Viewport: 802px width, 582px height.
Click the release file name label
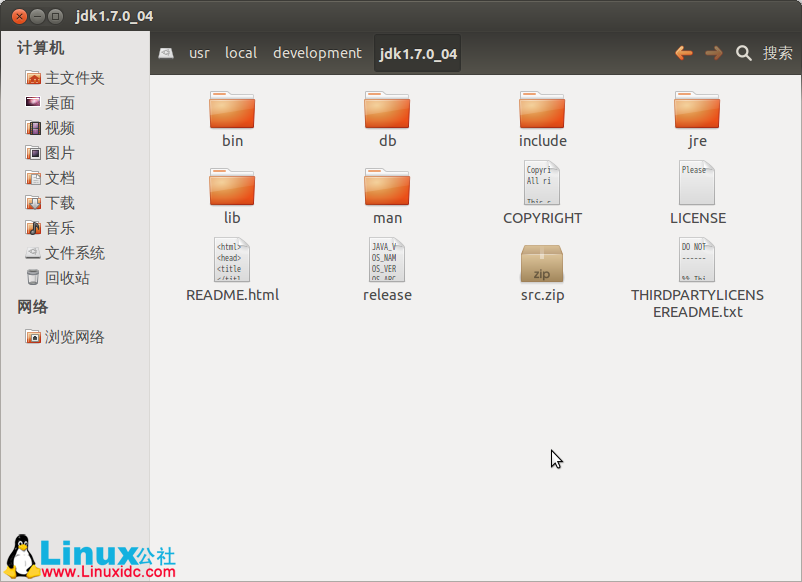[387, 295]
